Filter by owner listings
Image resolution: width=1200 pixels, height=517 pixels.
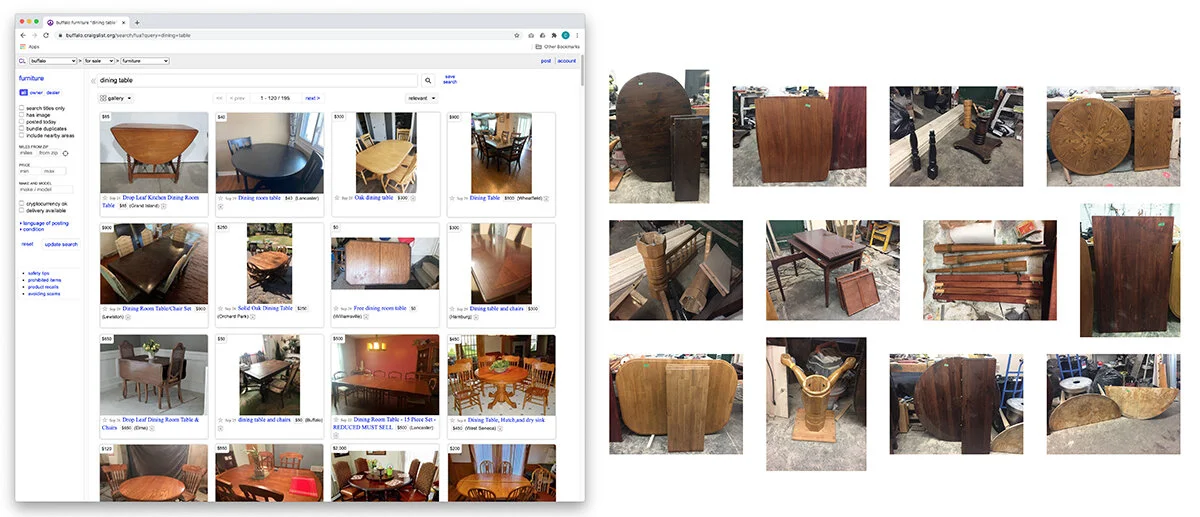tap(36, 92)
